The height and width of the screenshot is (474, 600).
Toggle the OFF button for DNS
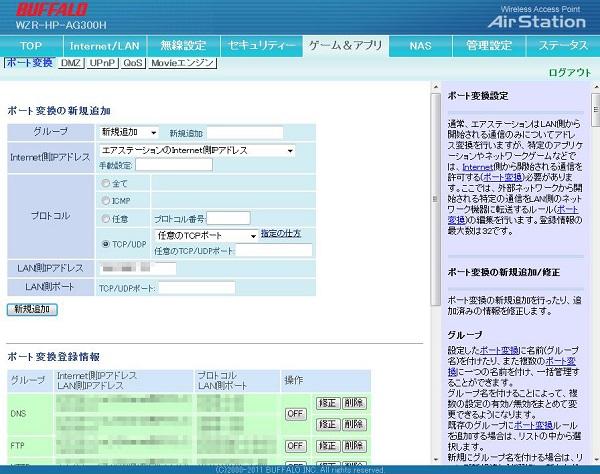pyautogui.click(x=295, y=413)
